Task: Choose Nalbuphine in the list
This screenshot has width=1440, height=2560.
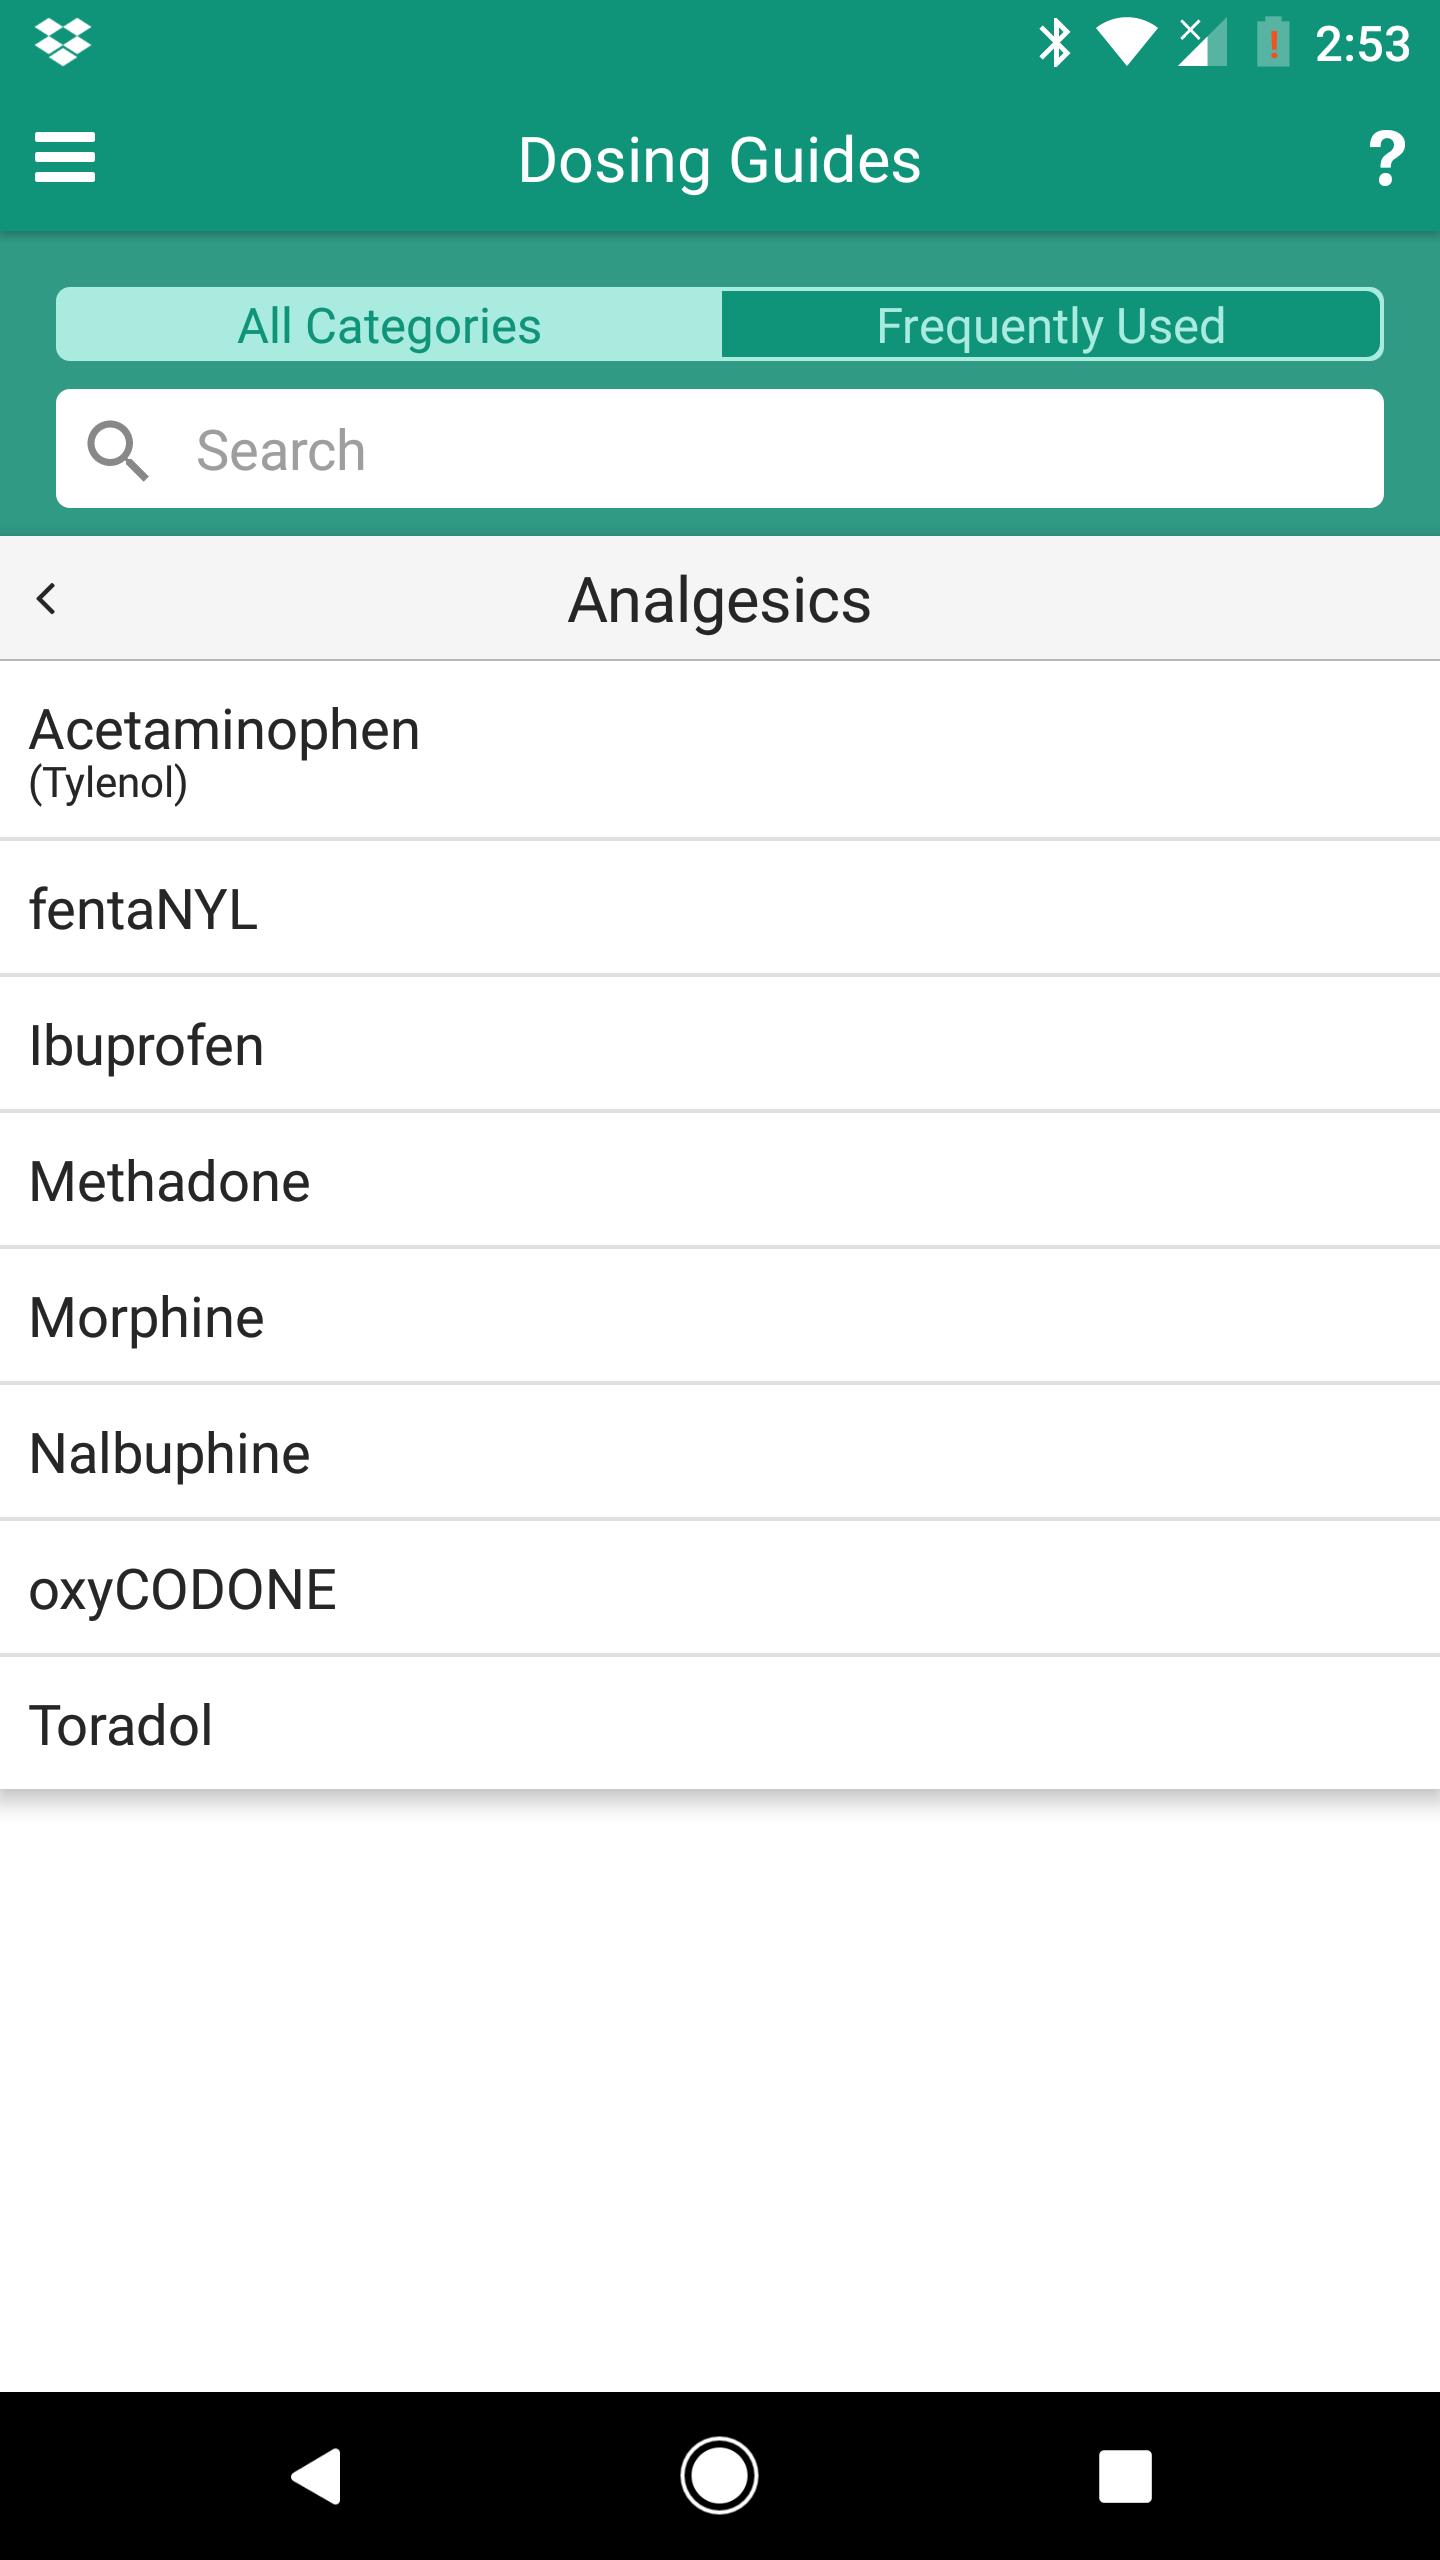Action: [x=720, y=1453]
